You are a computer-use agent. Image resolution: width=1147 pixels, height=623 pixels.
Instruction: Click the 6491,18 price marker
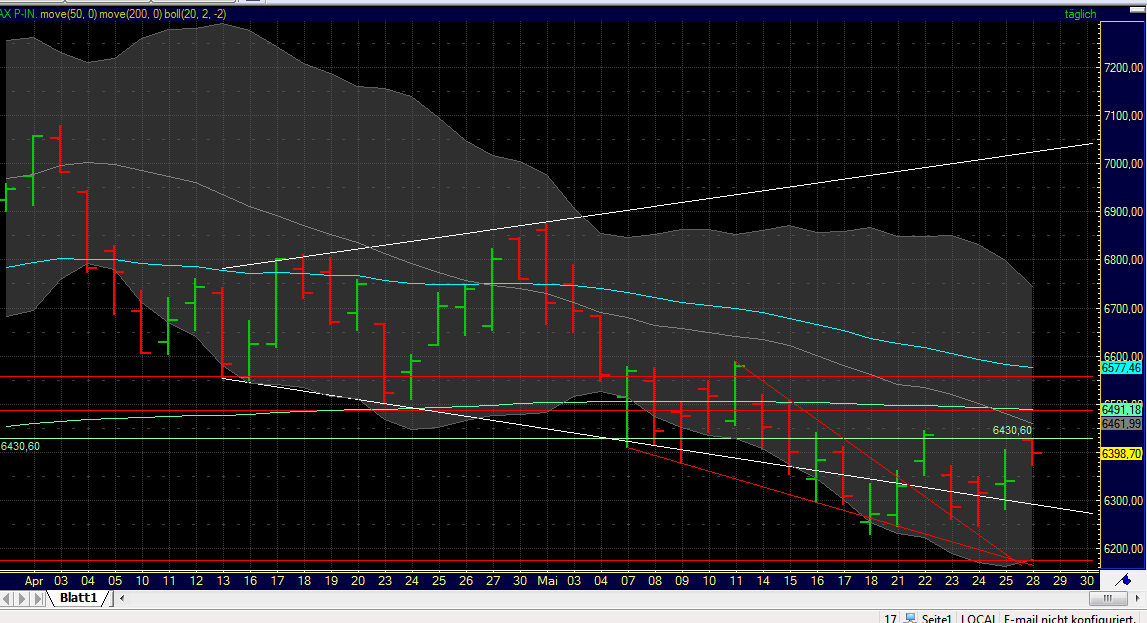(x=1123, y=410)
